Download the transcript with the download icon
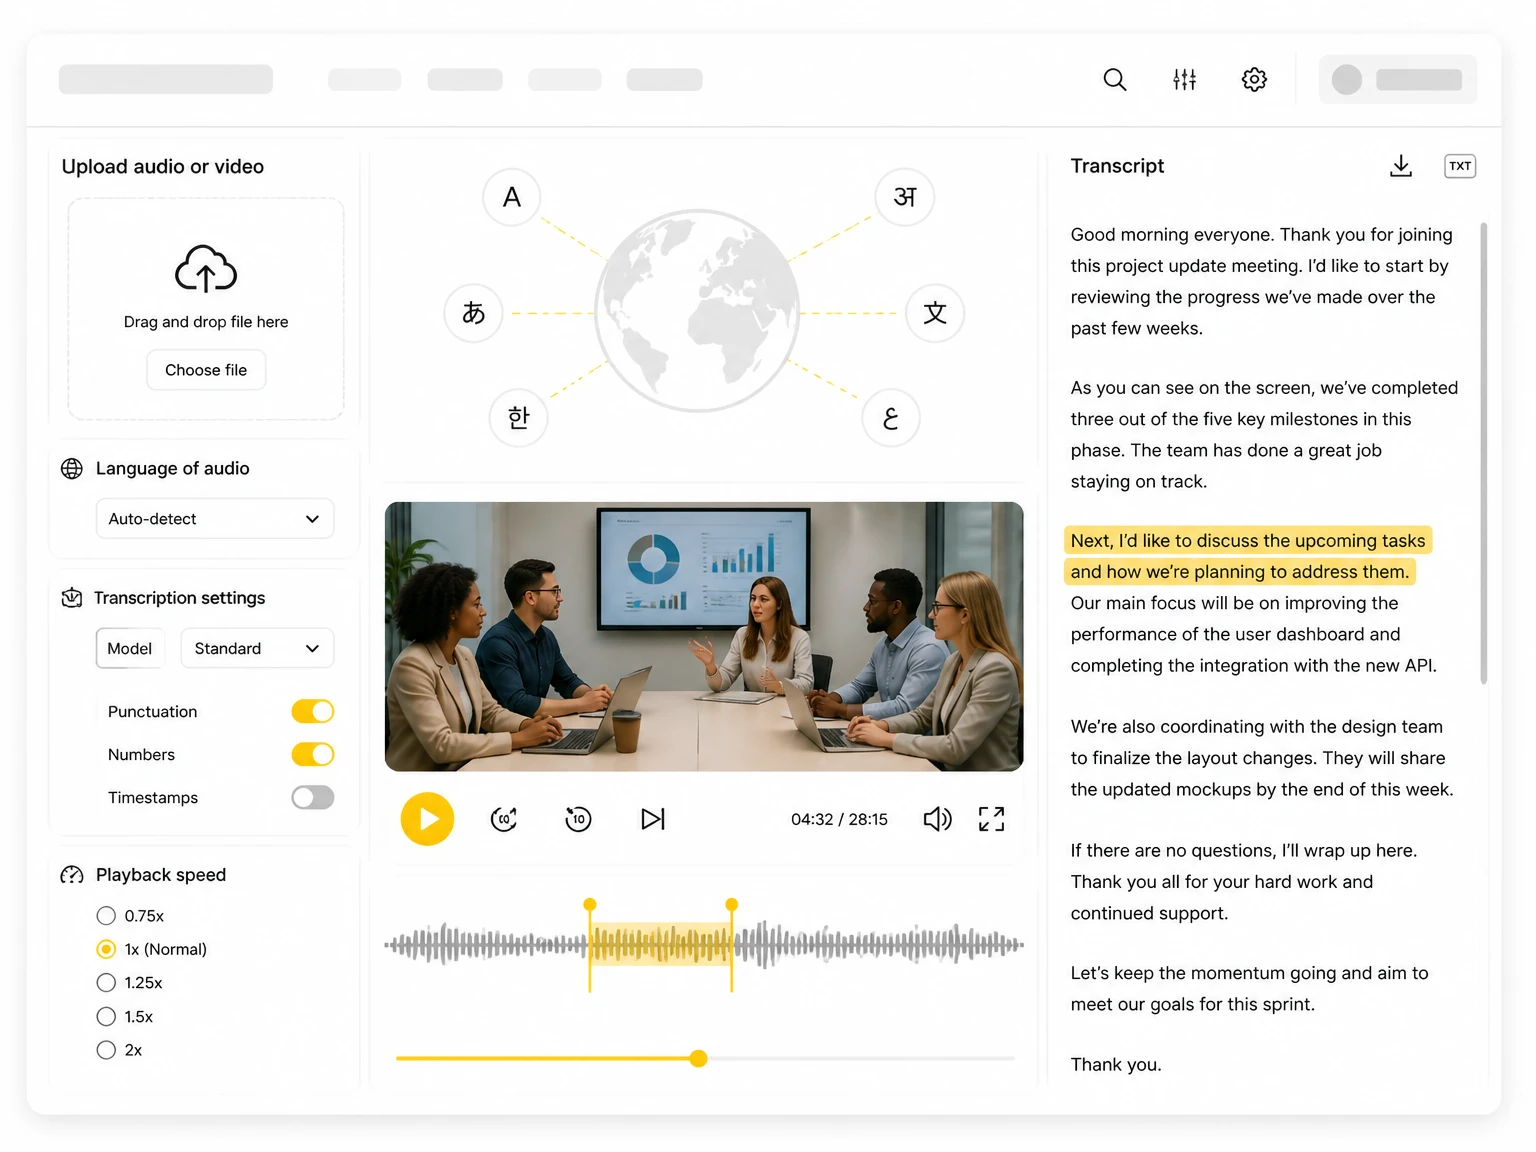The image size is (1536, 1152). pyautogui.click(x=1401, y=166)
